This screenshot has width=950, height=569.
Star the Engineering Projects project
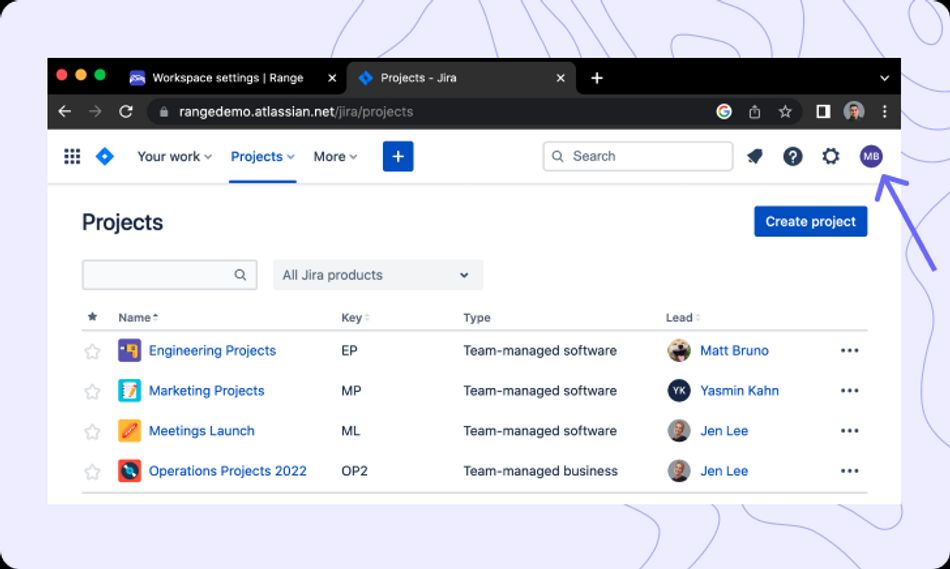pos(92,351)
